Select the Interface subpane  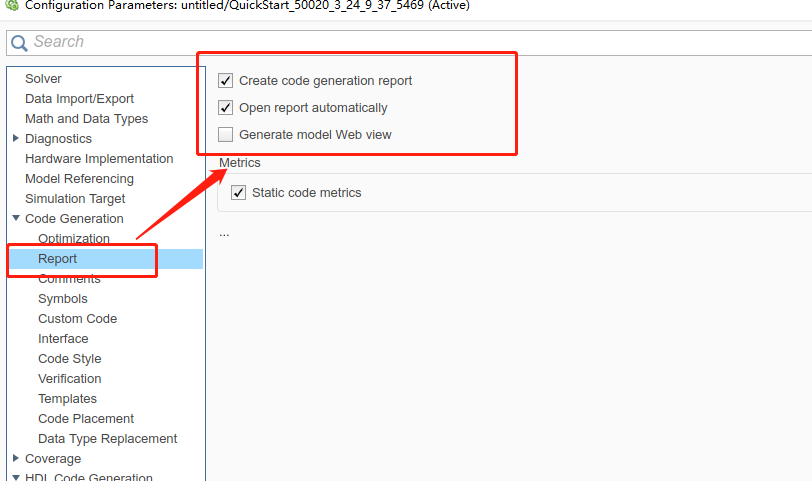pyautogui.click(x=63, y=339)
